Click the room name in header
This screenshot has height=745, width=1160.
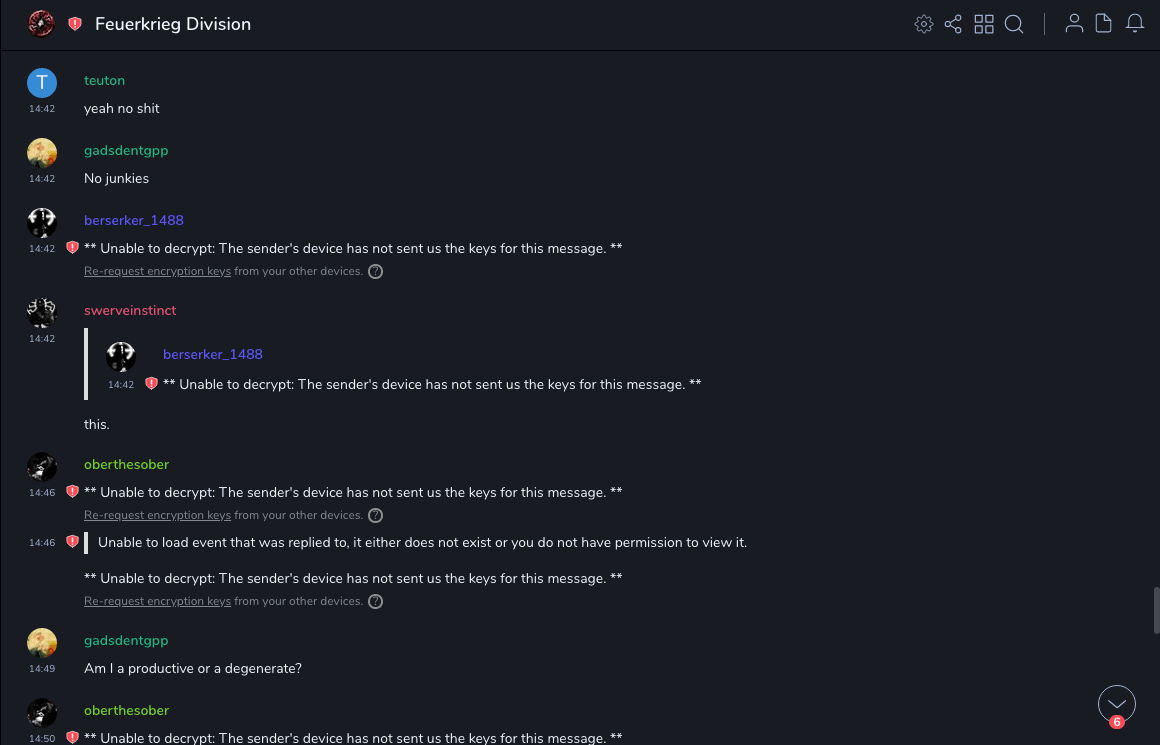[x=173, y=24]
